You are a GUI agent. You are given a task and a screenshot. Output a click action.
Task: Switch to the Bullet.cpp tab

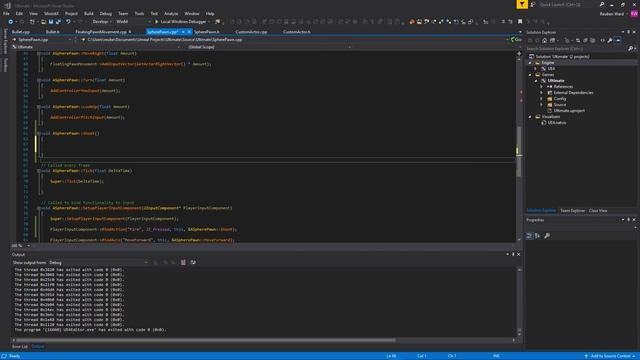click(x=21, y=32)
